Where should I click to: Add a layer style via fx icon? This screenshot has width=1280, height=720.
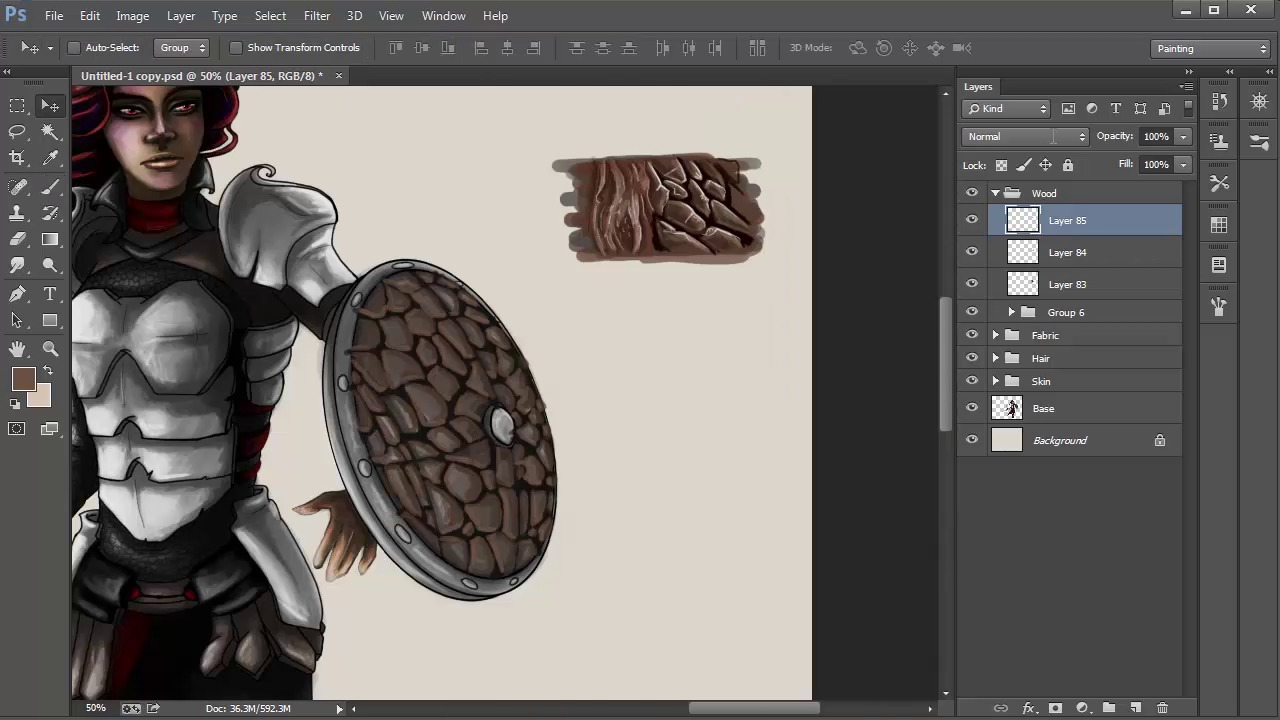(1027, 708)
